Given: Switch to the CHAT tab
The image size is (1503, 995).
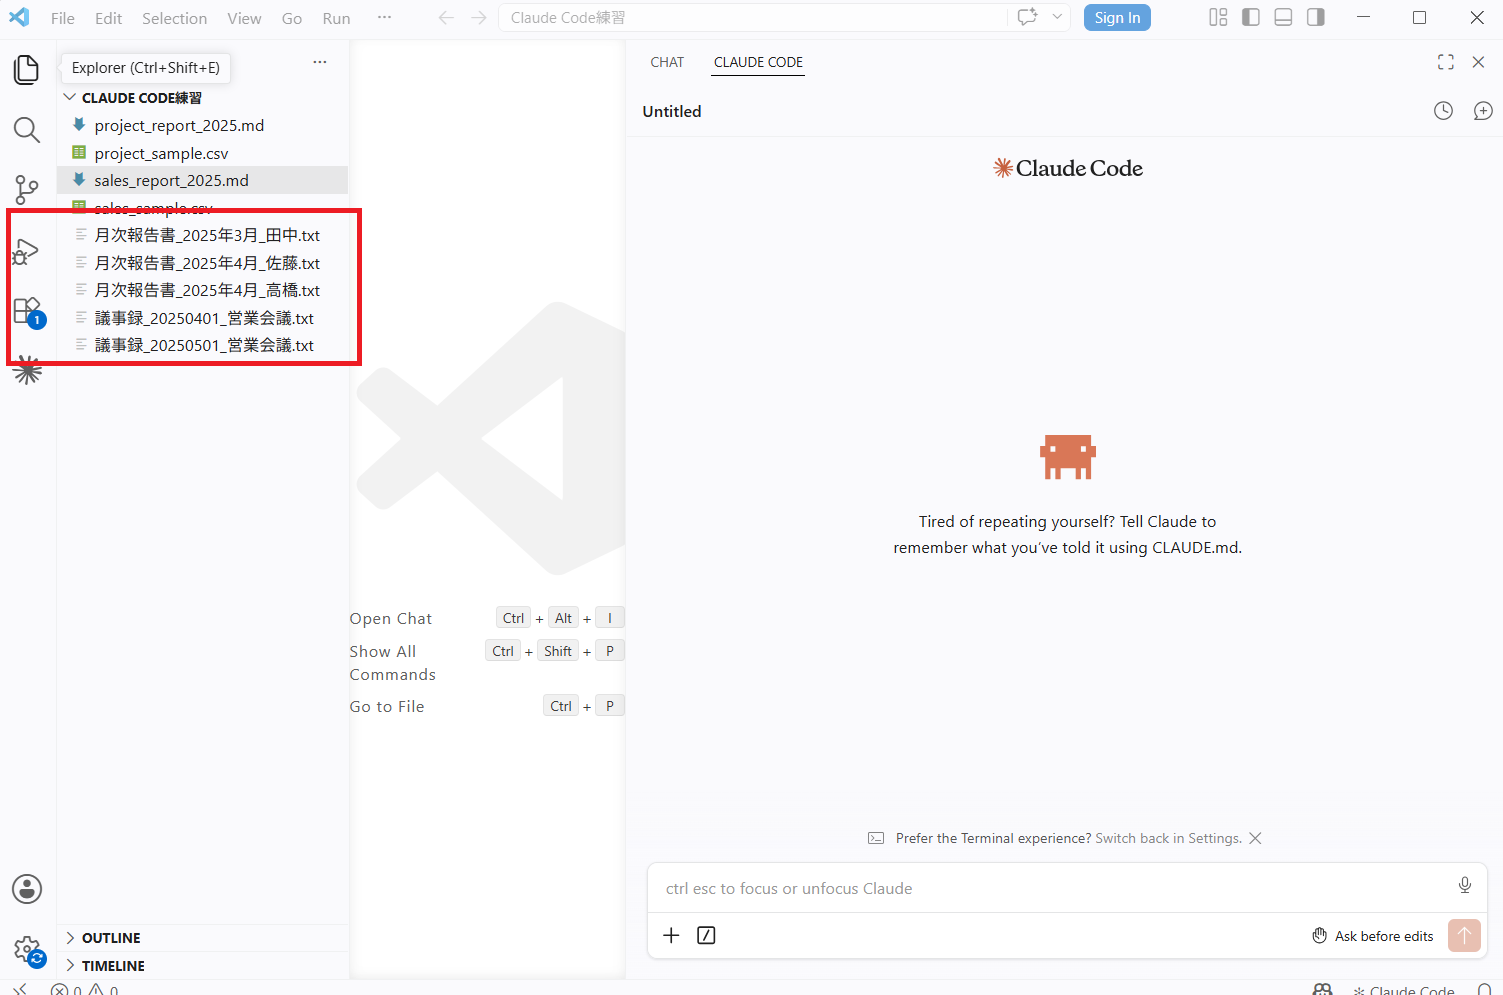Looking at the screenshot, I should (x=667, y=62).
